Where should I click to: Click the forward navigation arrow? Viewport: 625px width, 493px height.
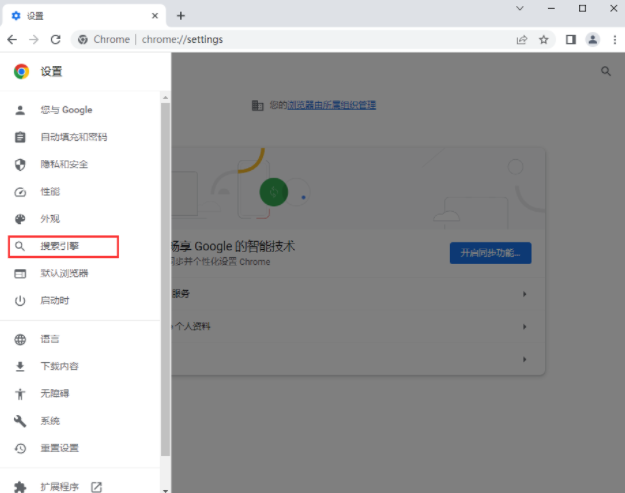34,39
